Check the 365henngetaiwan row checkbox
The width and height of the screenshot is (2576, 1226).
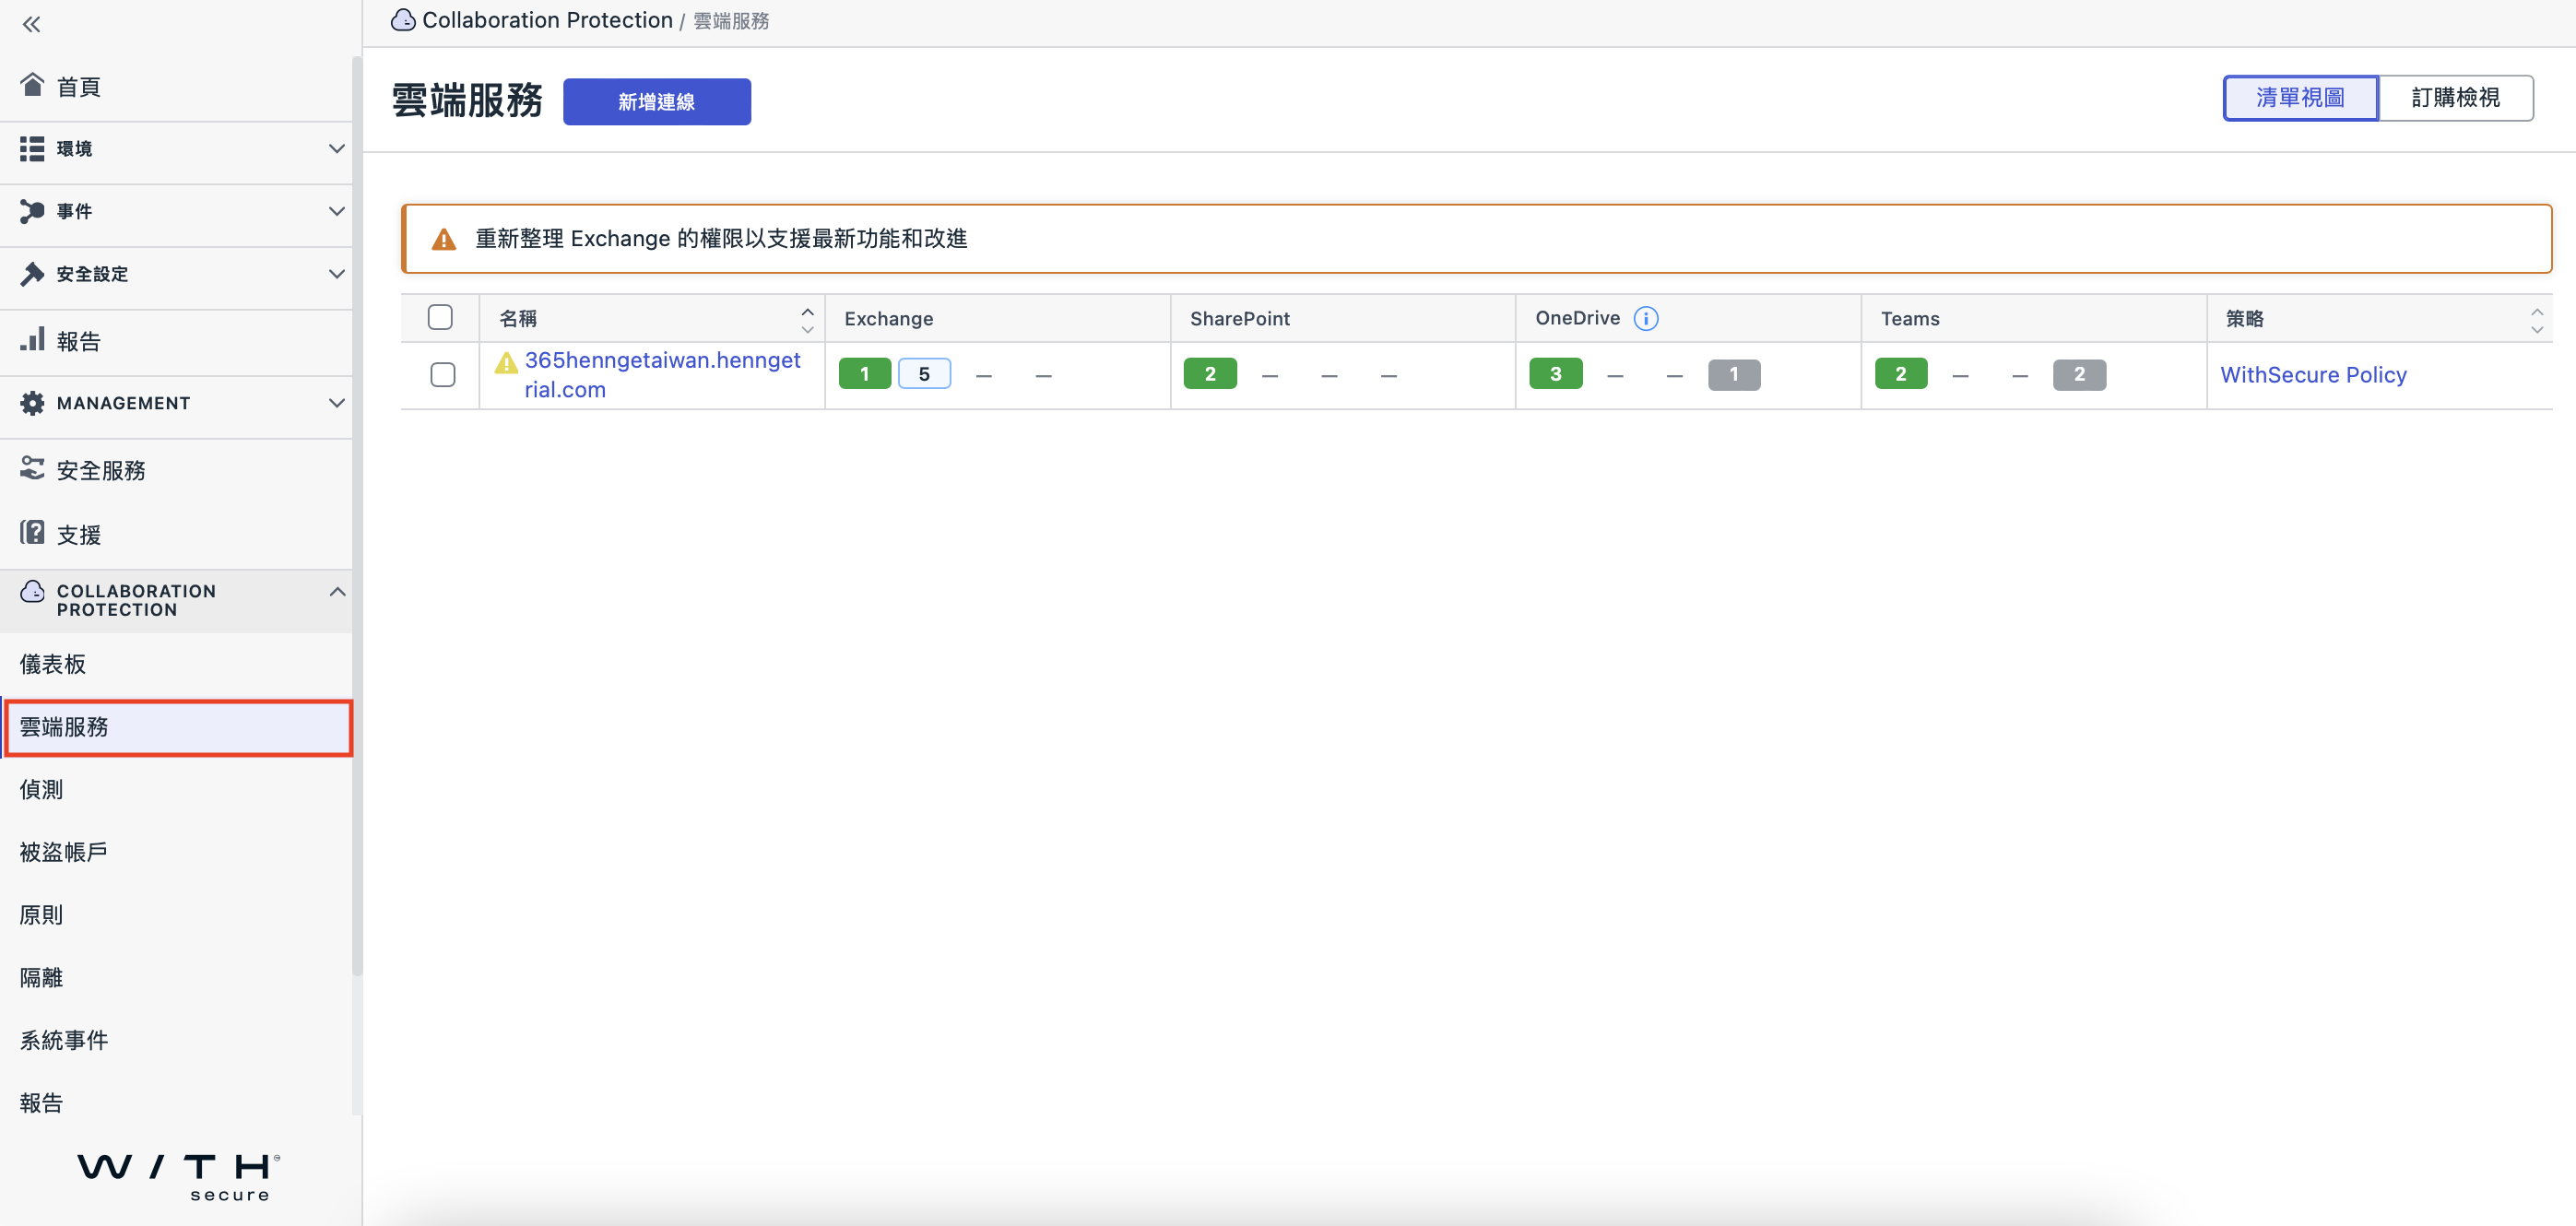click(443, 374)
